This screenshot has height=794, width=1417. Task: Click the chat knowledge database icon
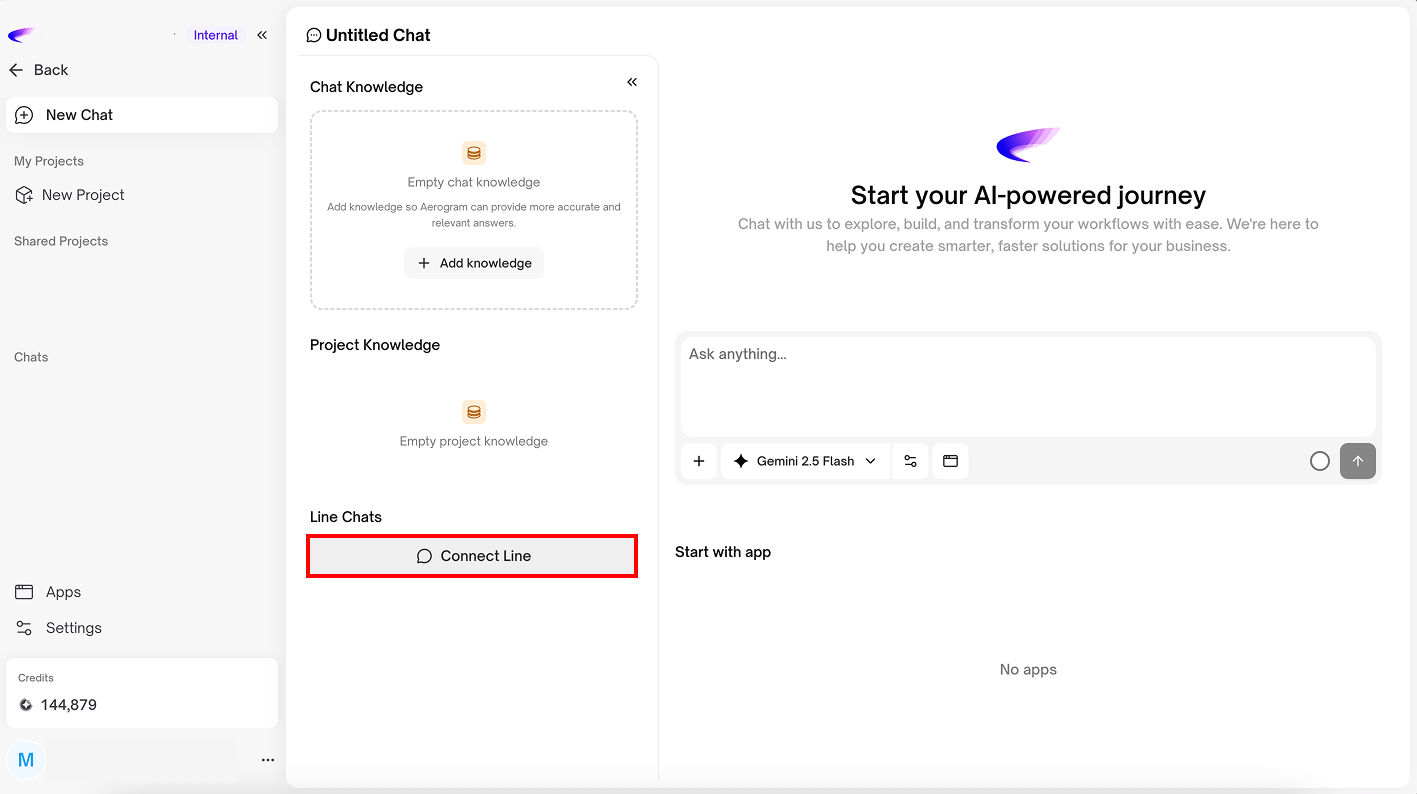point(474,153)
